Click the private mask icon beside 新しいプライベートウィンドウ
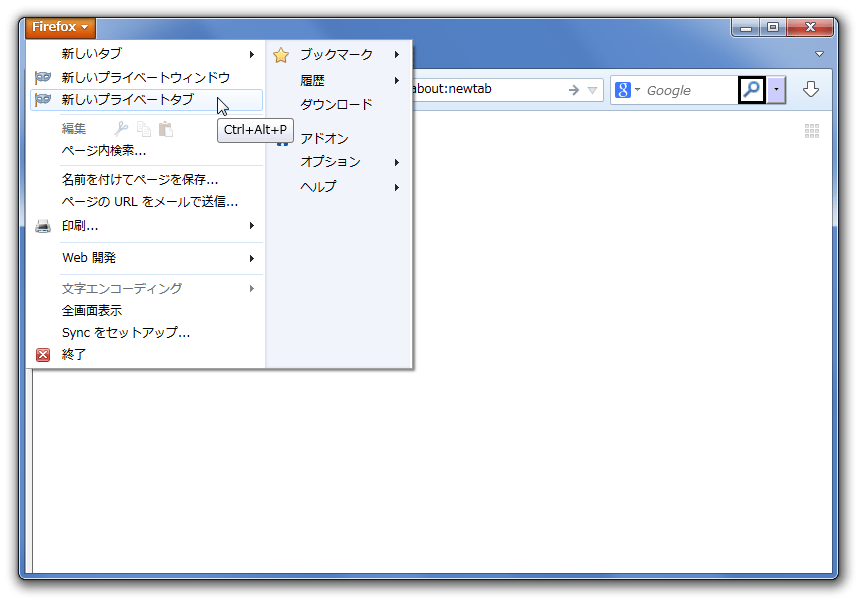Screen dimensions: 859x602 pyautogui.click(x=43, y=77)
